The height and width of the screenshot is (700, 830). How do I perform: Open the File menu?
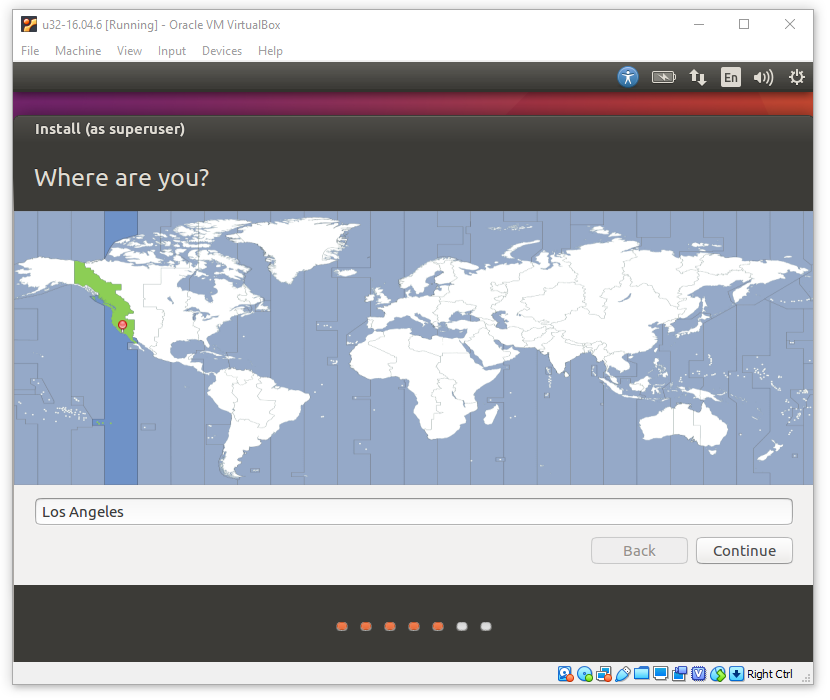(x=30, y=51)
